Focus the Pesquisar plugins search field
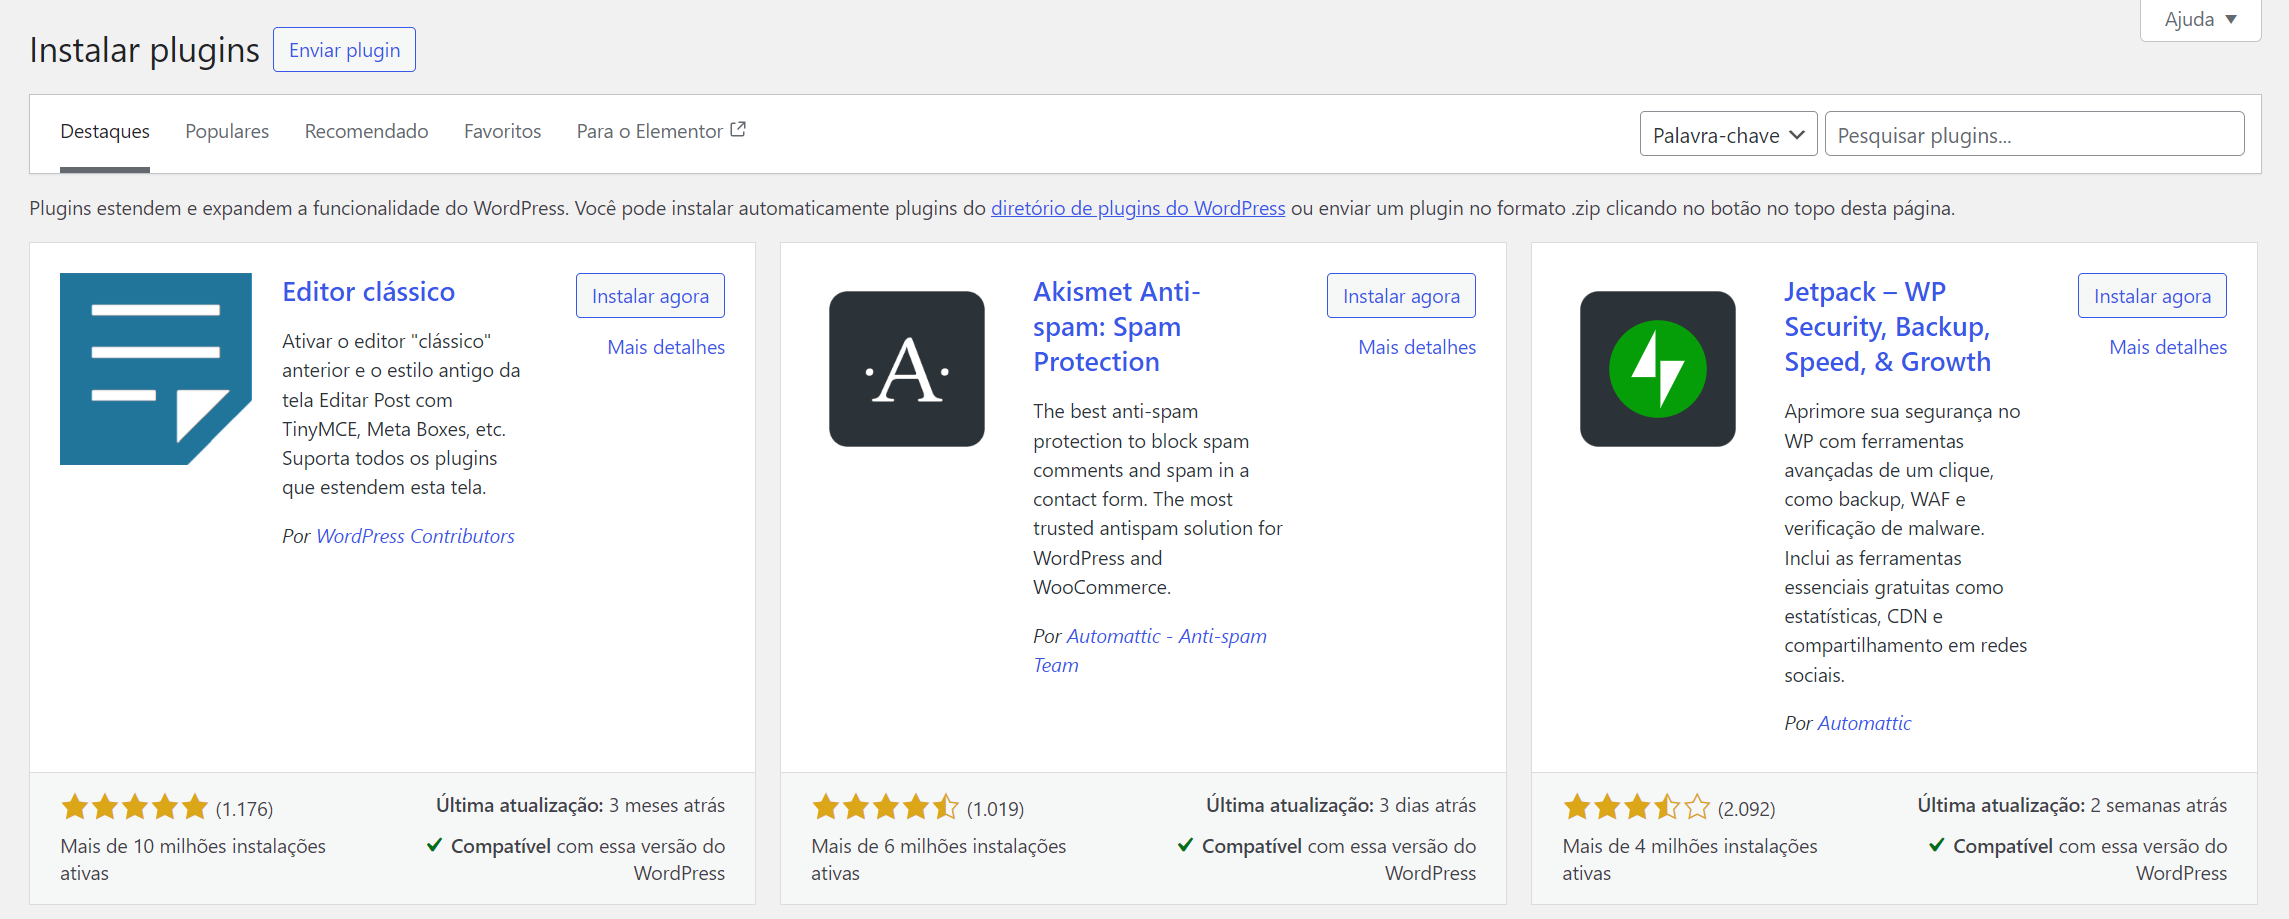 [2034, 134]
